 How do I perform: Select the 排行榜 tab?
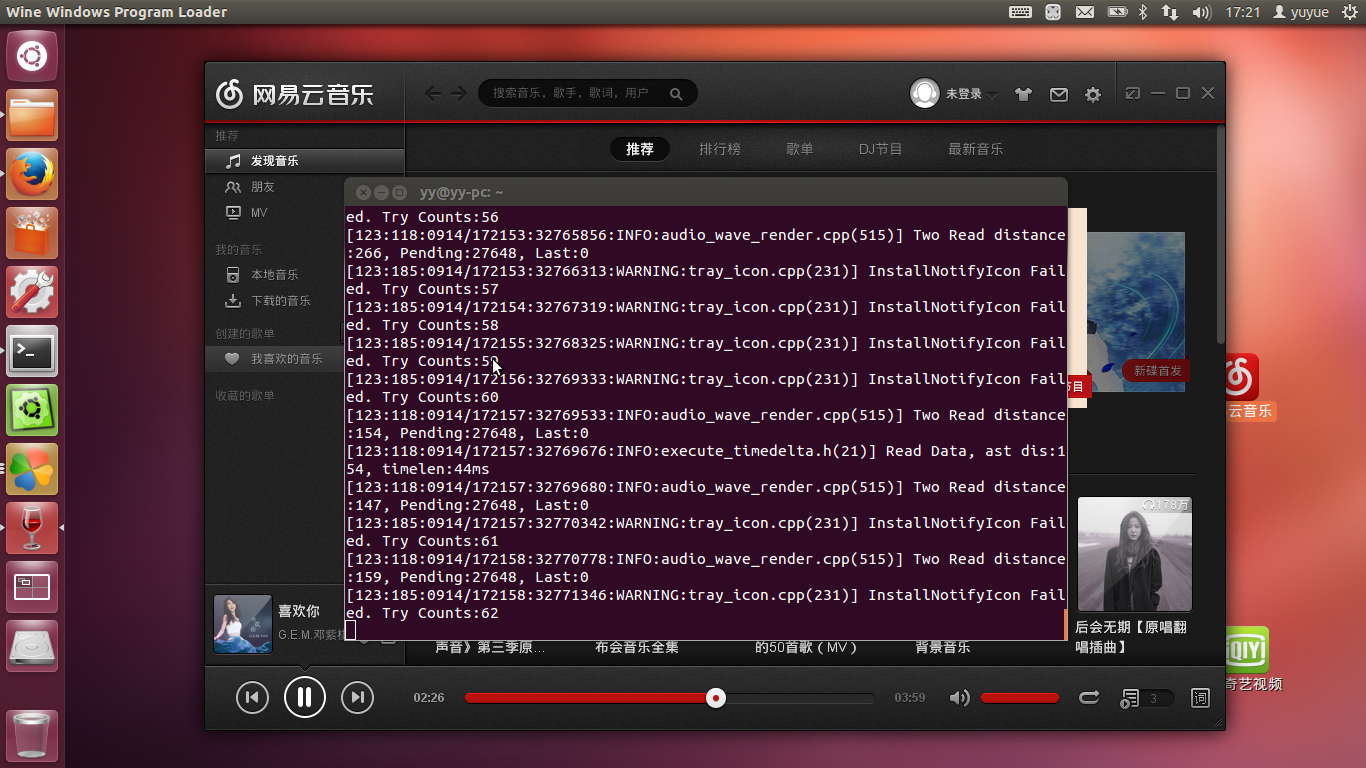coord(720,149)
